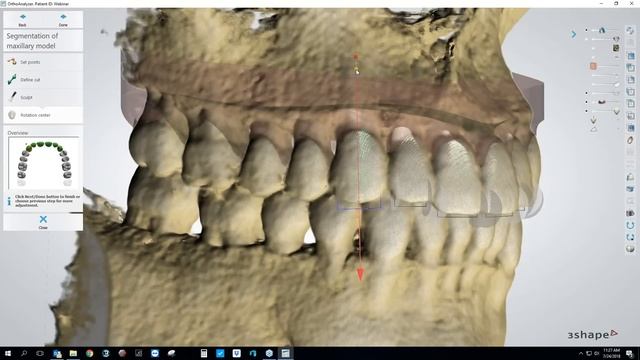Click the sphere icon at bottom of right toolbar

point(630,249)
